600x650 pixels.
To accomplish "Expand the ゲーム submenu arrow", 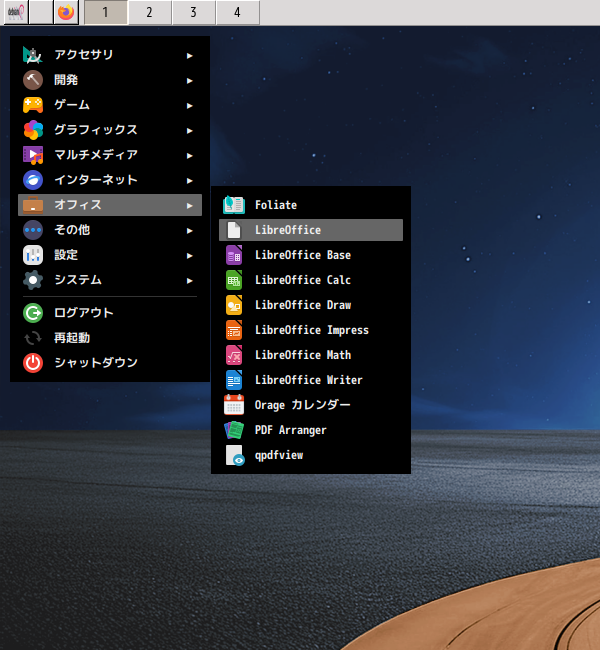I will (x=189, y=106).
